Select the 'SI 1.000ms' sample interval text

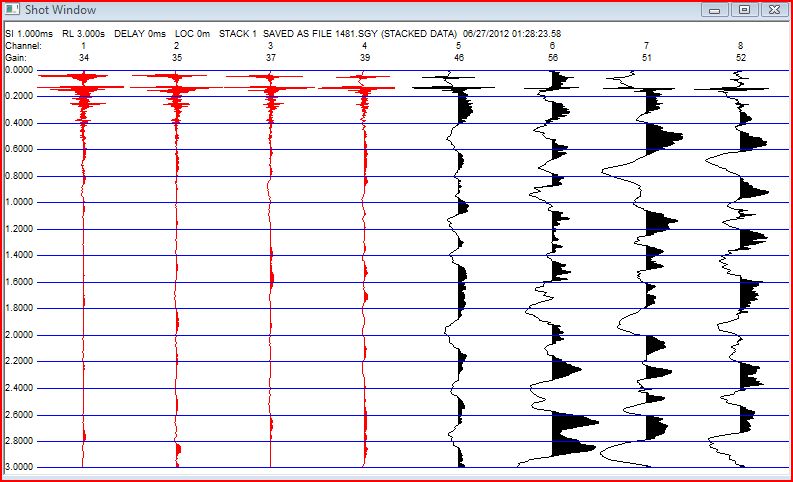point(29,34)
